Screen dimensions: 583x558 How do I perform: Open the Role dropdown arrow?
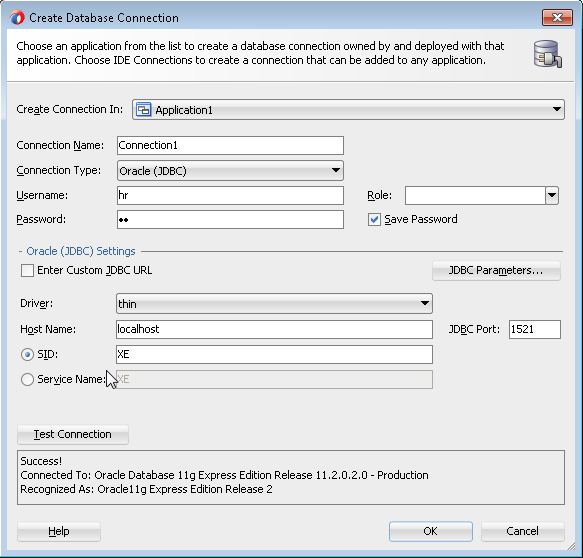point(552,196)
